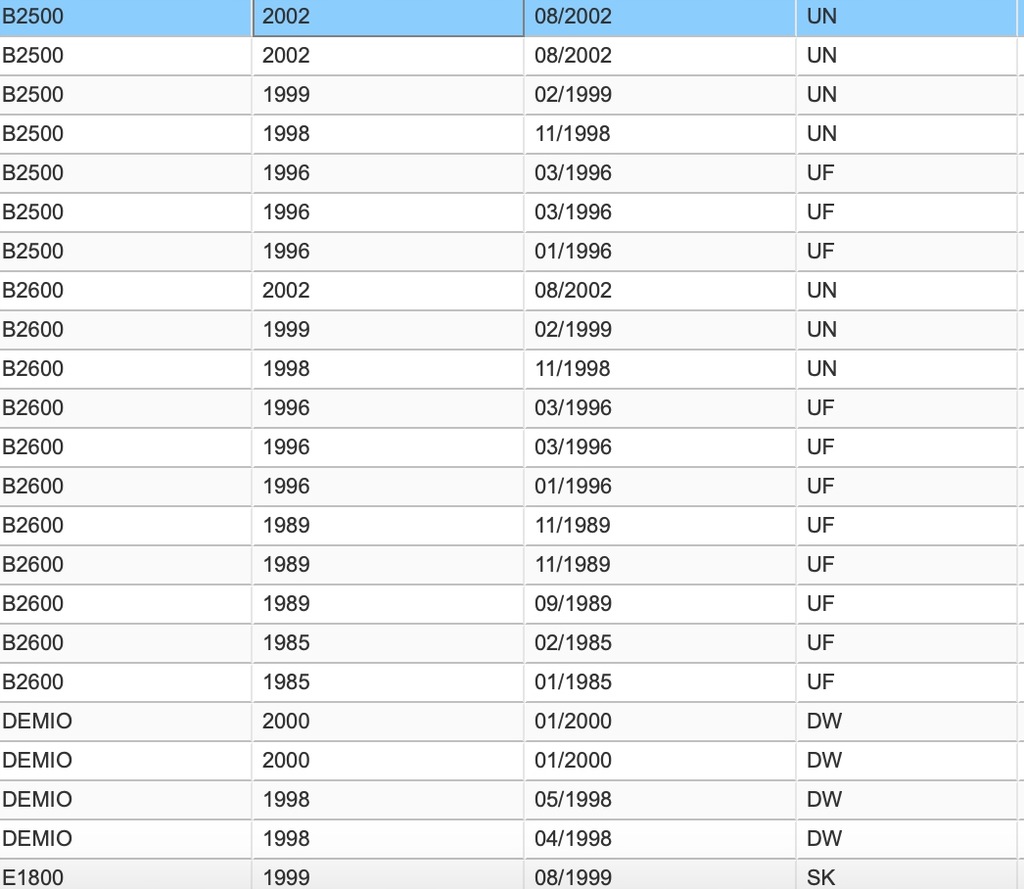Click UF in the 01/1985 row
The width and height of the screenshot is (1024, 889).
906,683
